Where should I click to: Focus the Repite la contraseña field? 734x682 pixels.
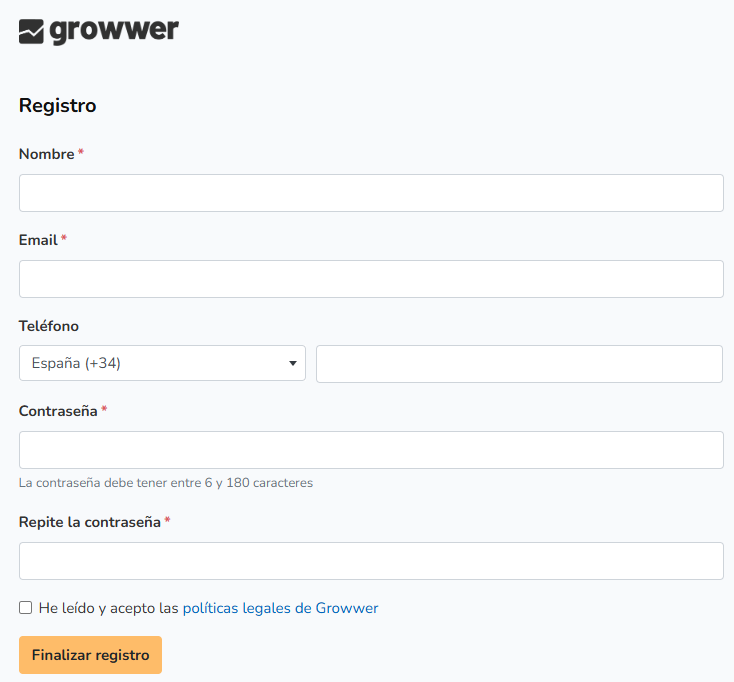click(371, 561)
